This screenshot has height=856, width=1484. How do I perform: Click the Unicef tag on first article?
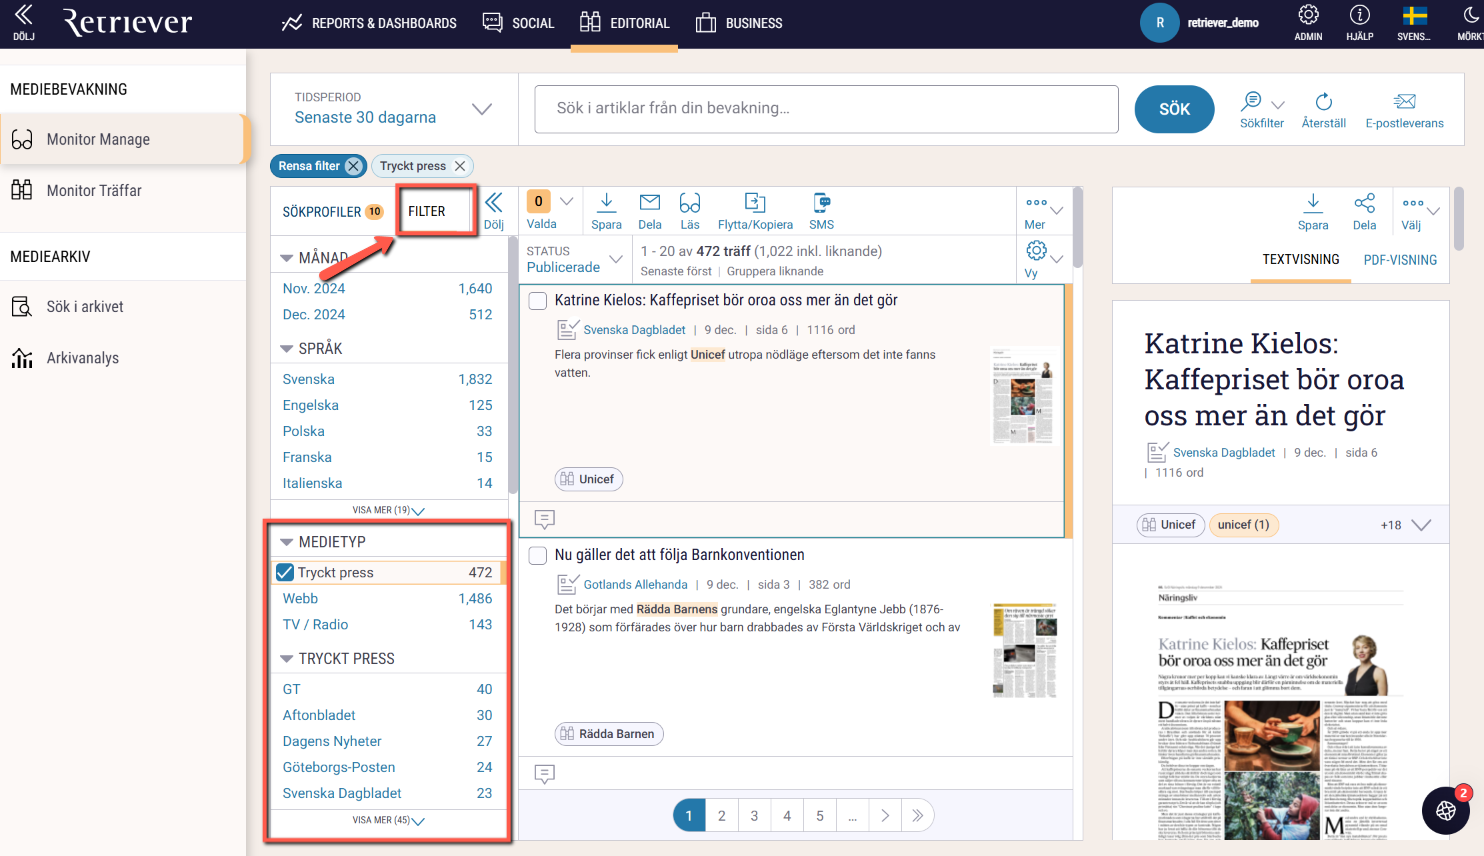click(589, 479)
